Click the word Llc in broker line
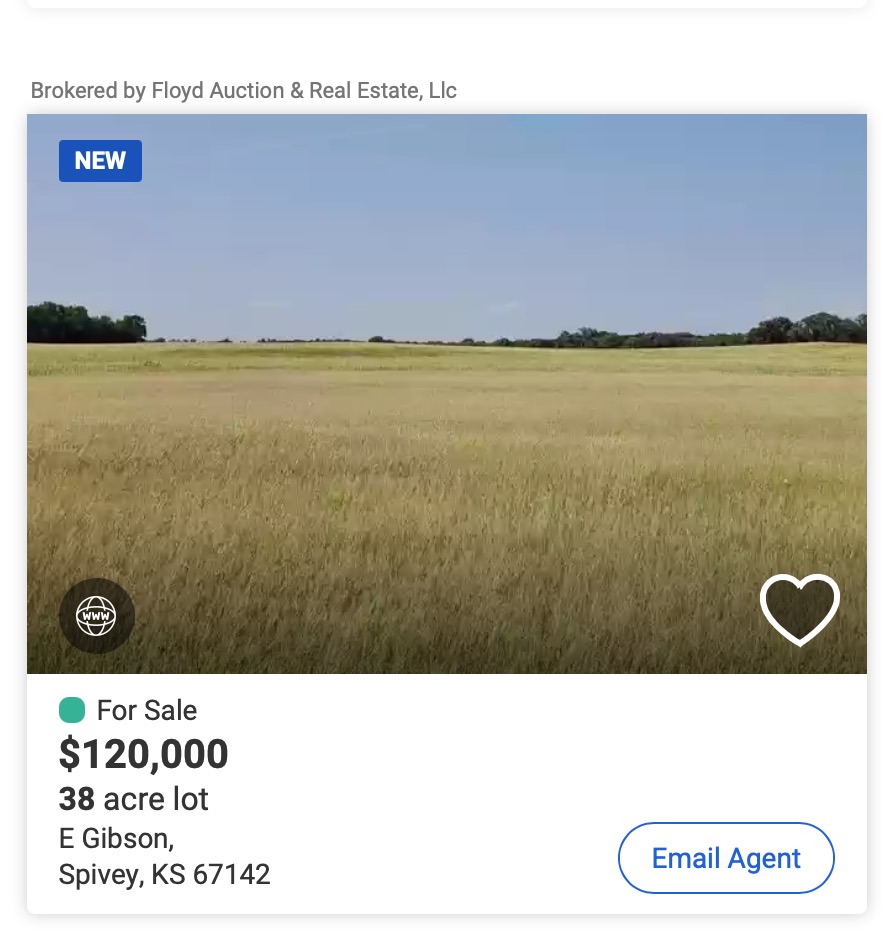 click(x=442, y=91)
